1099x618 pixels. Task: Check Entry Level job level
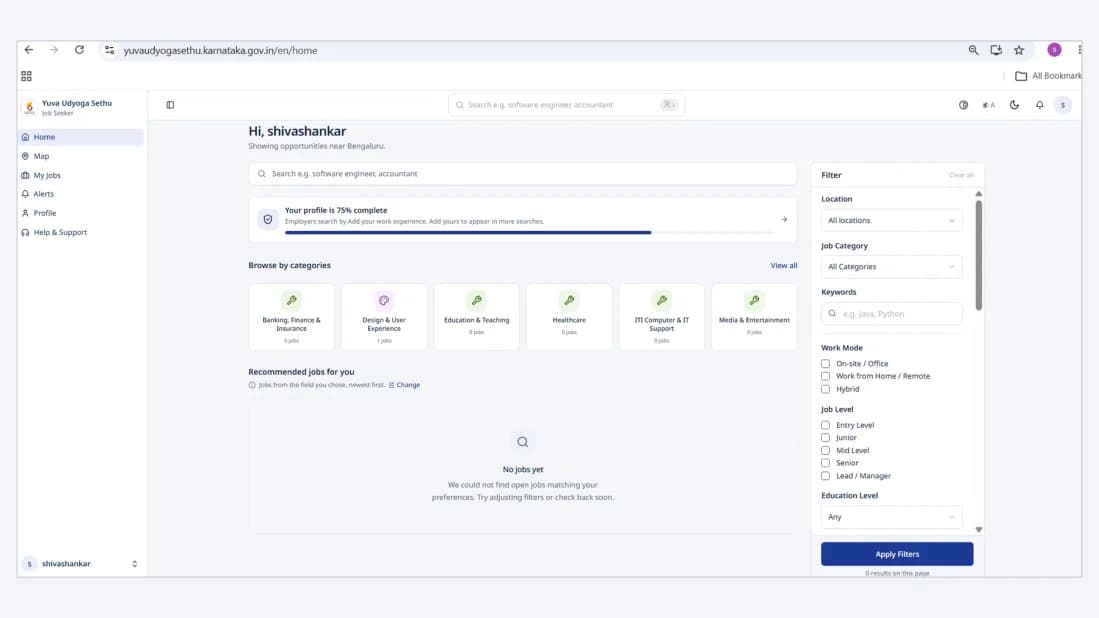point(826,425)
